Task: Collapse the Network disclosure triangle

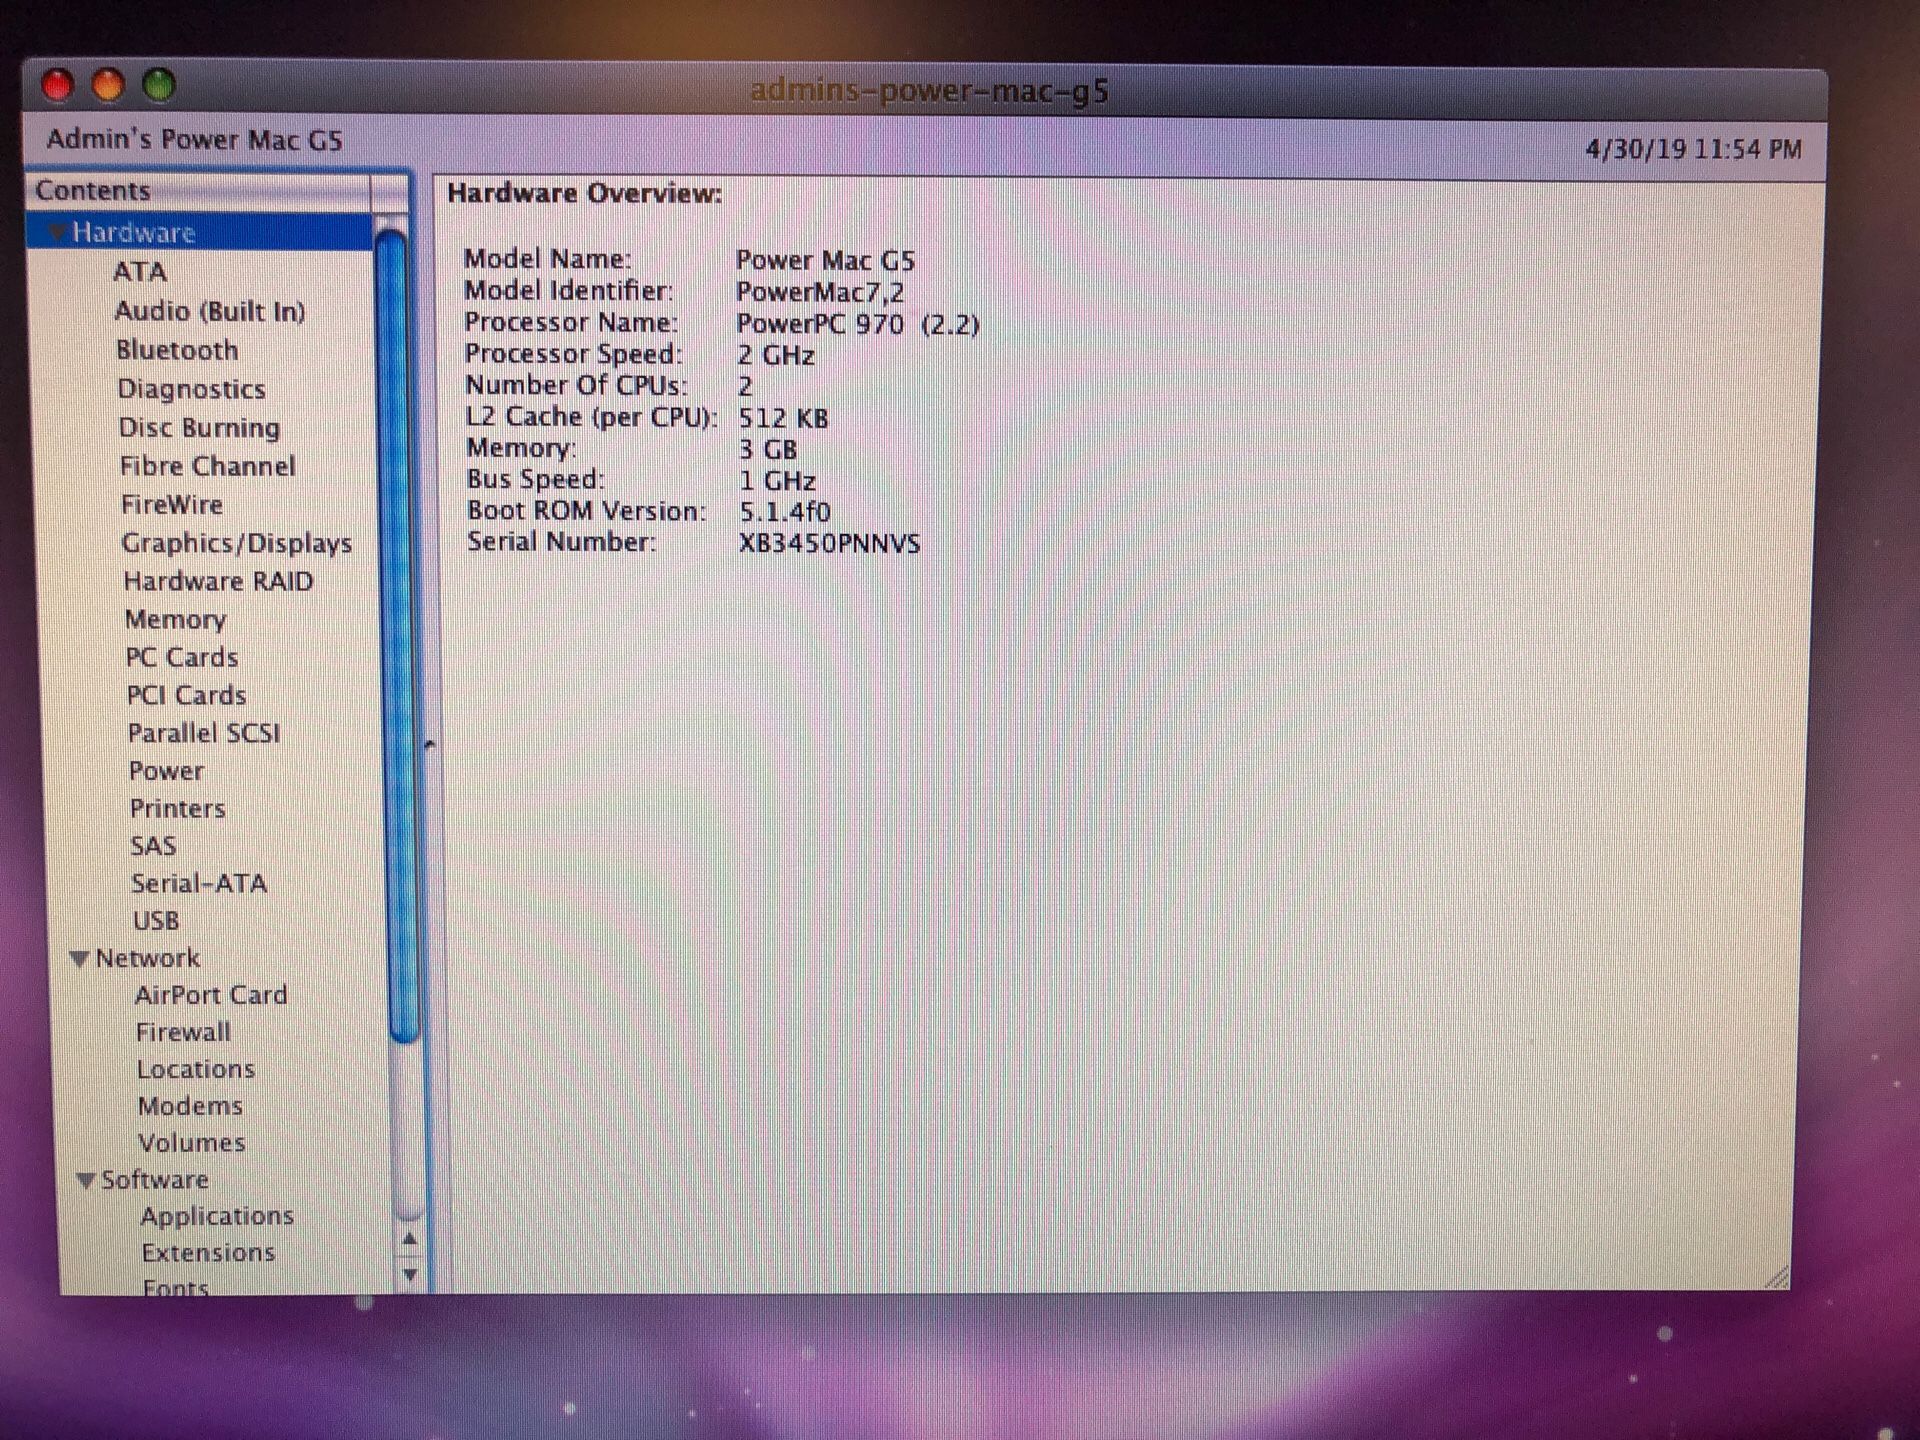Action: click(x=80, y=959)
